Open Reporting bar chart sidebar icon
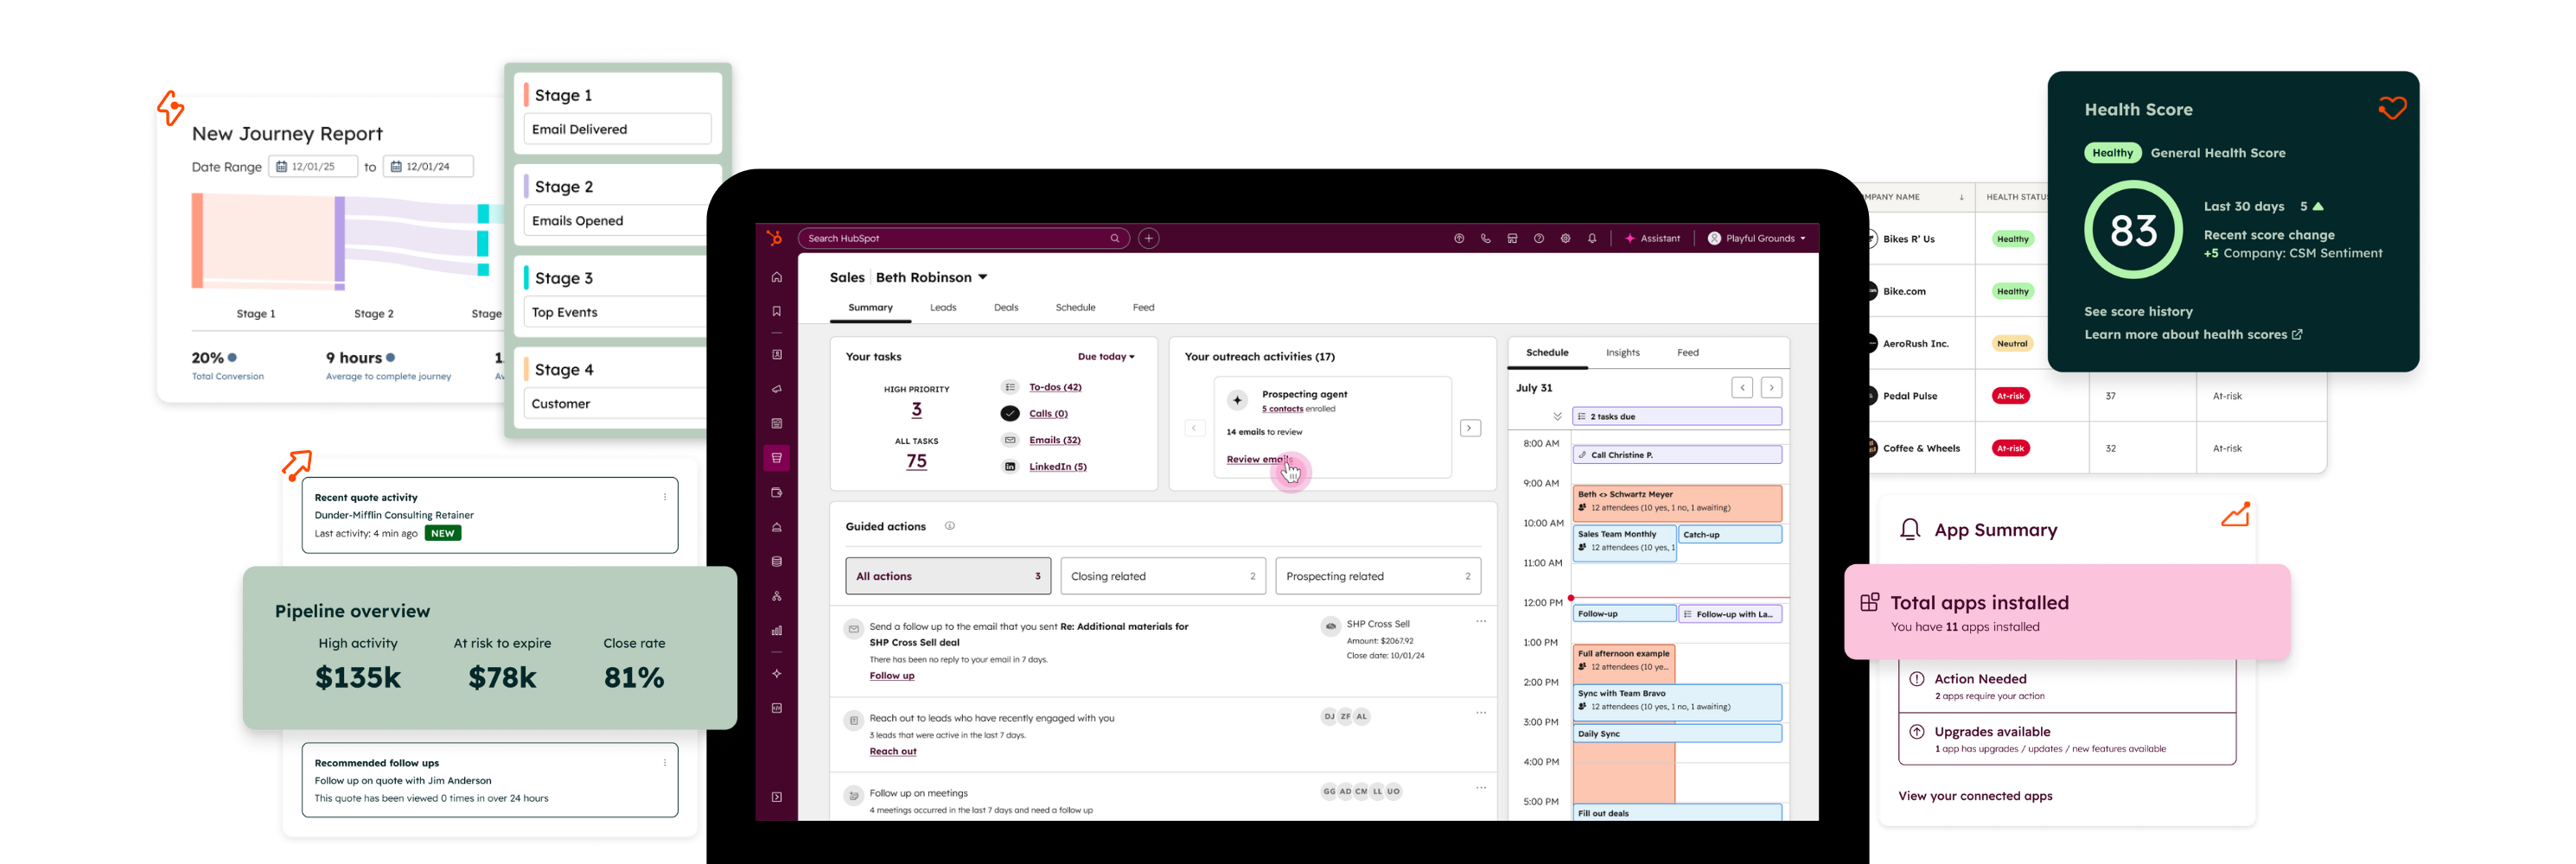This screenshot has width=2576, height=864. (776, 631)
